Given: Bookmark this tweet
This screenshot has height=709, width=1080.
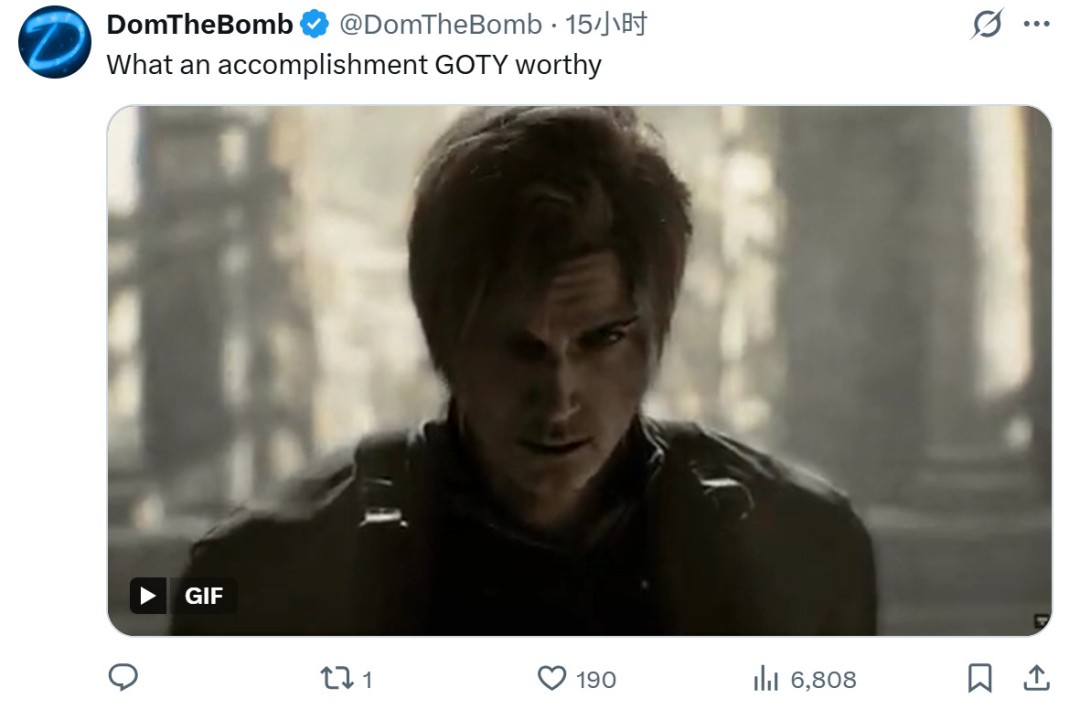Looking at the screenshot, I should (x=979, y=679).
